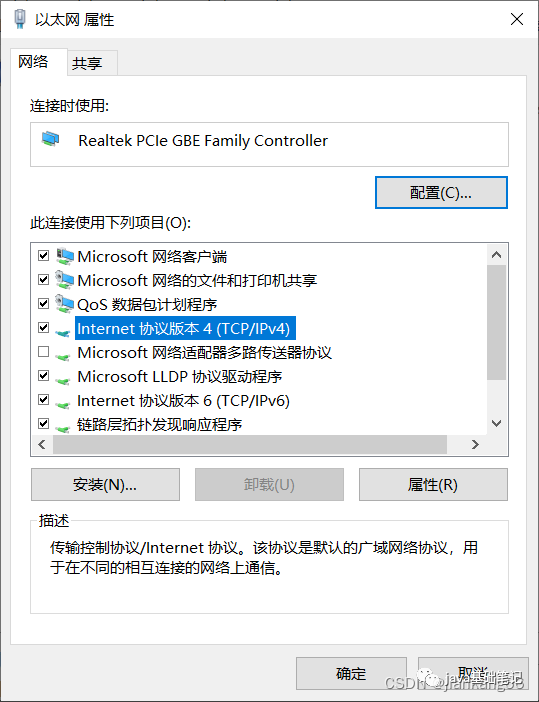
Task: Click the TCP/IPv6 protocol icon
Action: coord(63,404)
